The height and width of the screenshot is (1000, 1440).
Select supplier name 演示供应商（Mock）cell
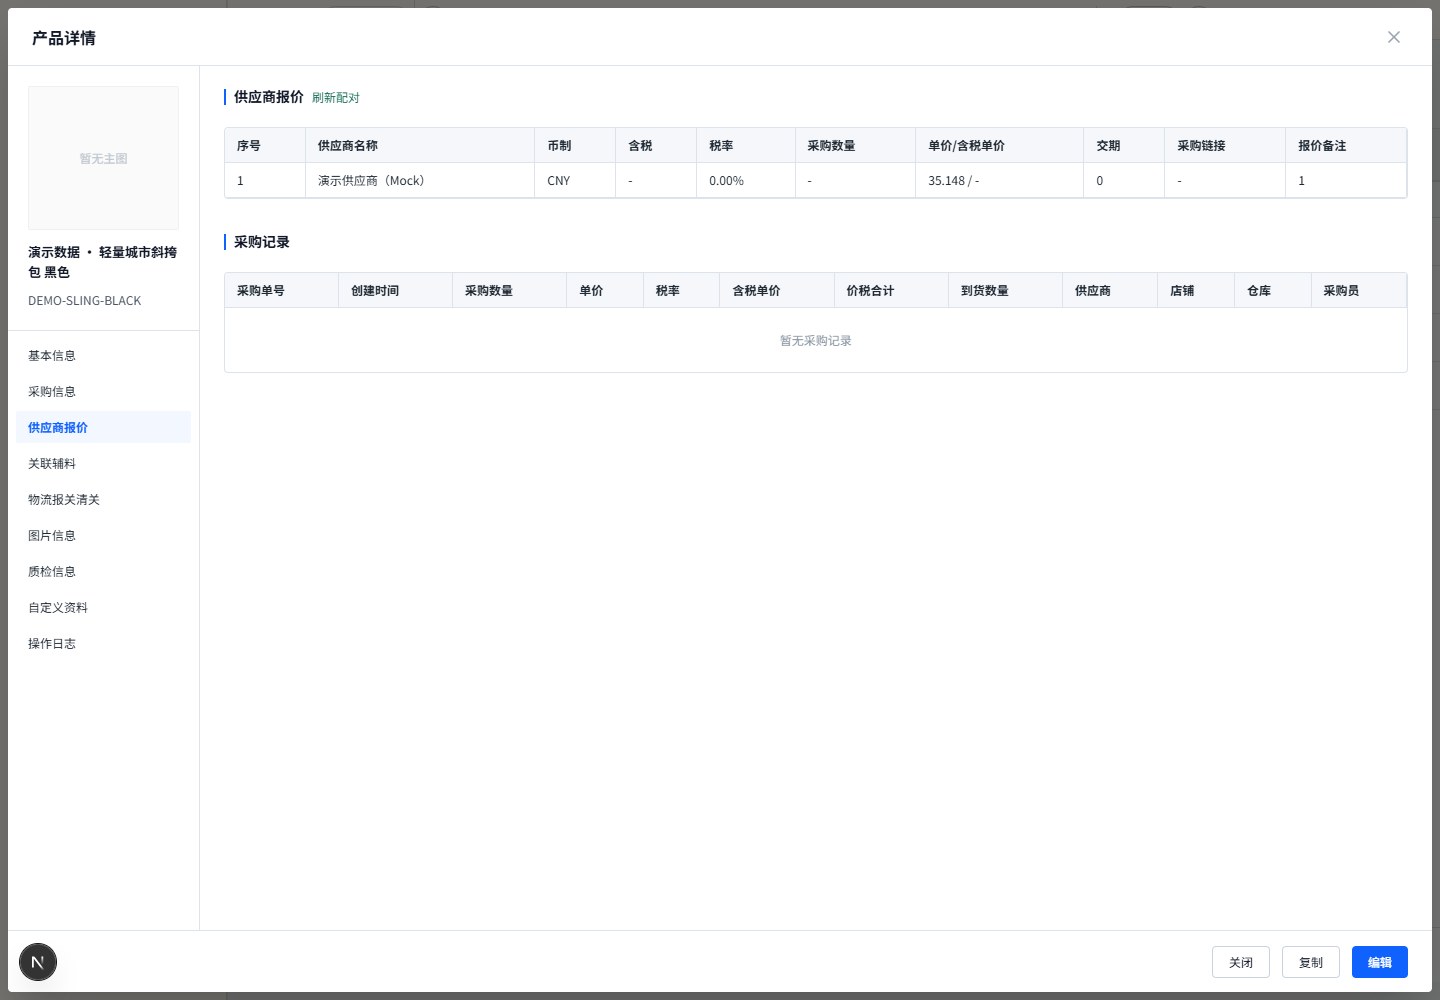click(420, 181)
